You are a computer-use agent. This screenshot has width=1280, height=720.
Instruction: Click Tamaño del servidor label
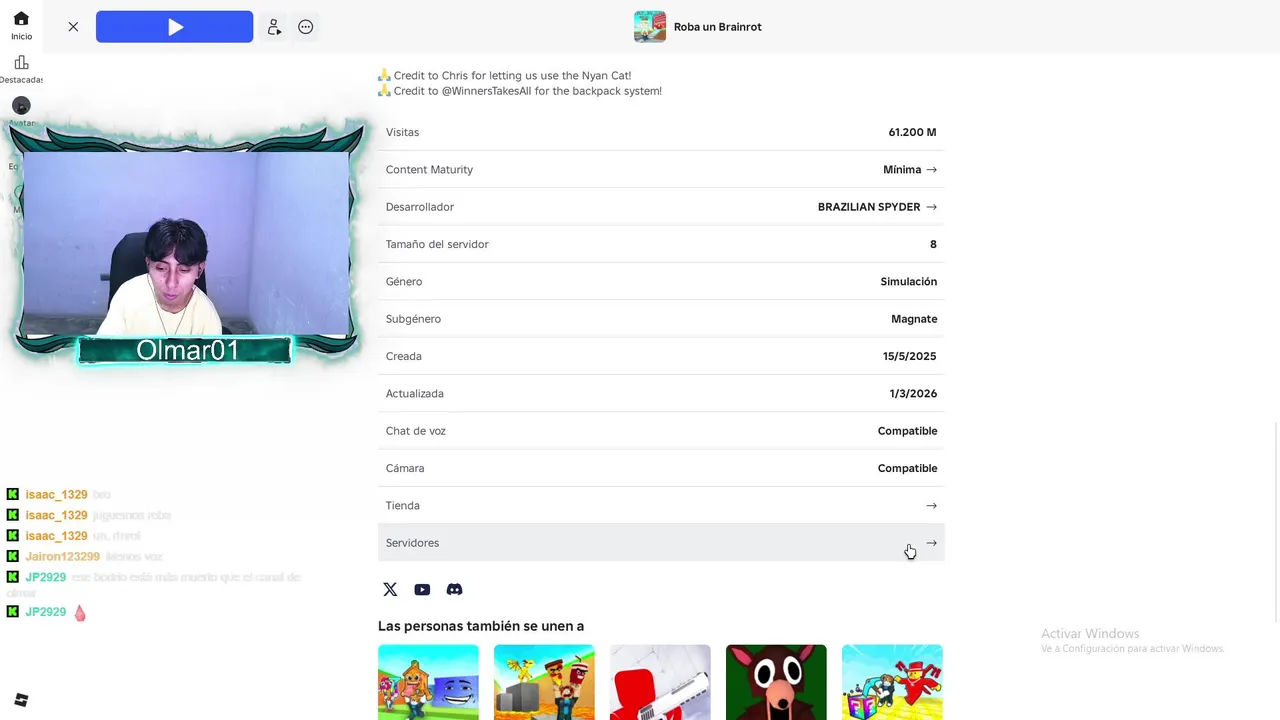tap(437, 244)
